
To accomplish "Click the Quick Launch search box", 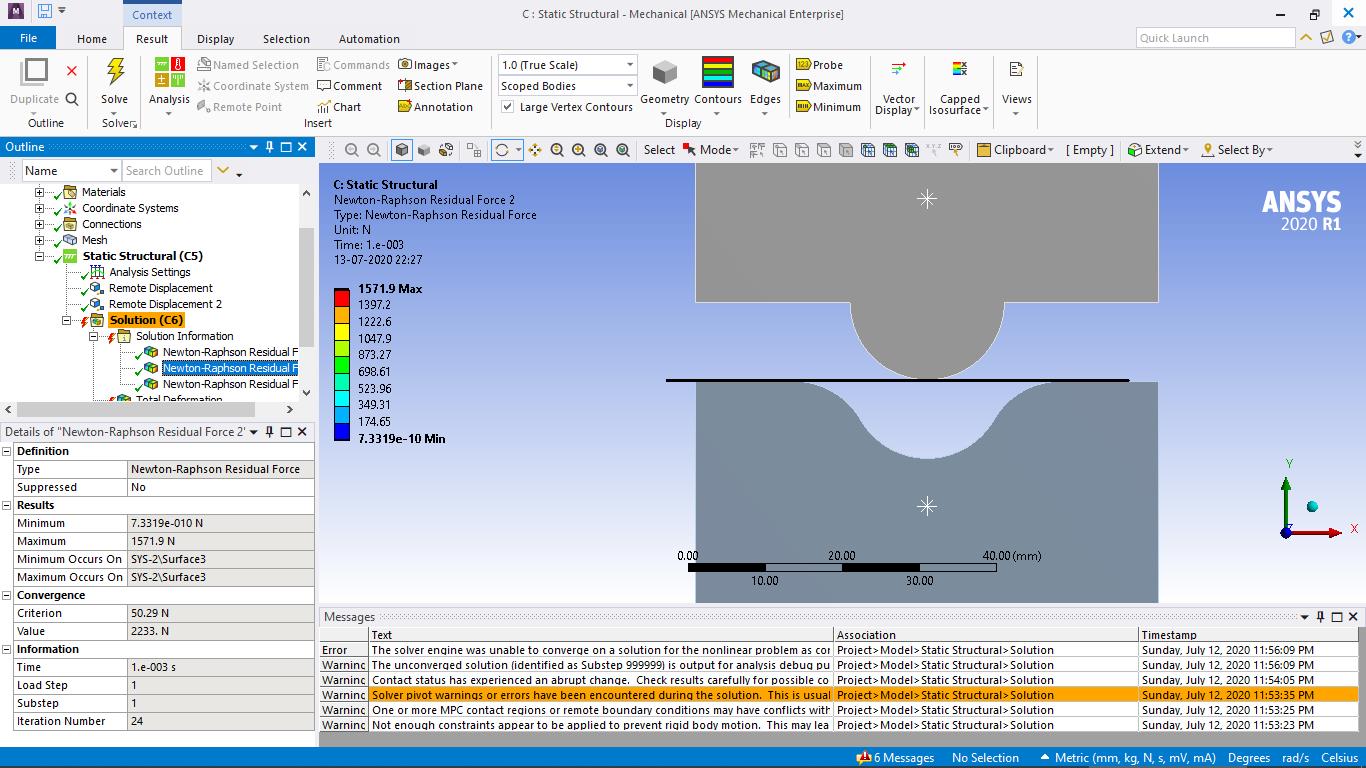I will coord(1216,38).
